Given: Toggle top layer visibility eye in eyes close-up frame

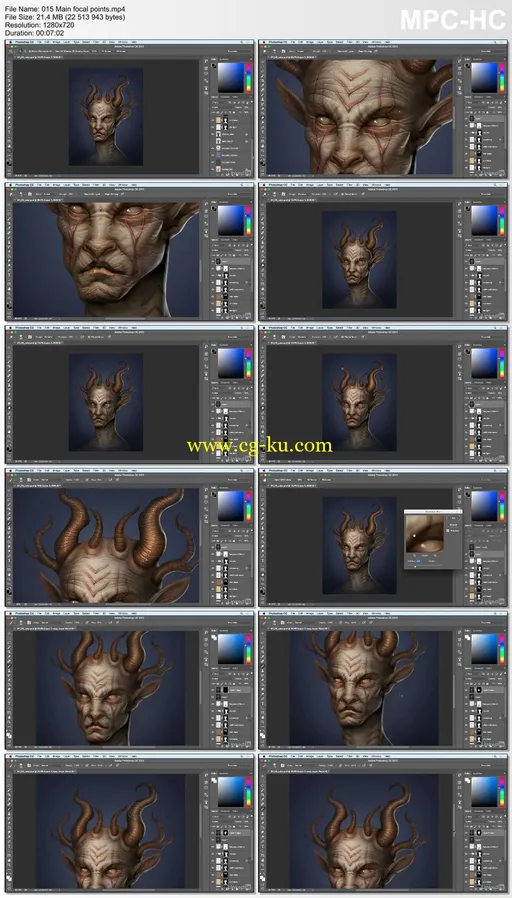Looking at the screenshot, I should 466,119.
